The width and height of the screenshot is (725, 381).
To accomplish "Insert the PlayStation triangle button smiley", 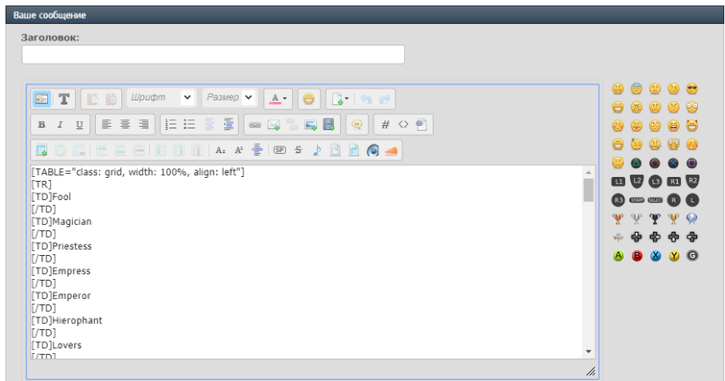I will (637, 163).
